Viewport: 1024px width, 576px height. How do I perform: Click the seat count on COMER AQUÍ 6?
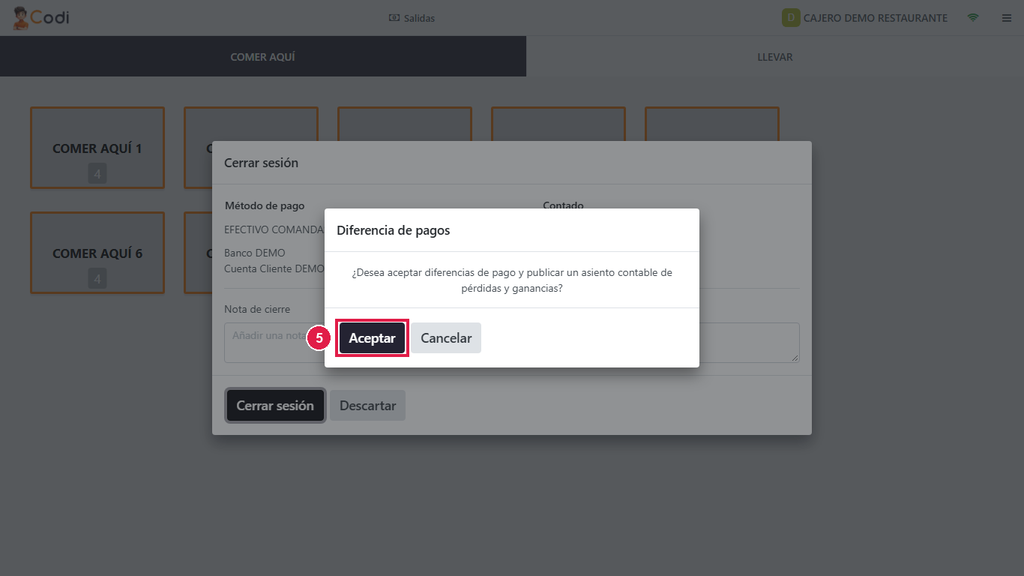coord(97,279)
